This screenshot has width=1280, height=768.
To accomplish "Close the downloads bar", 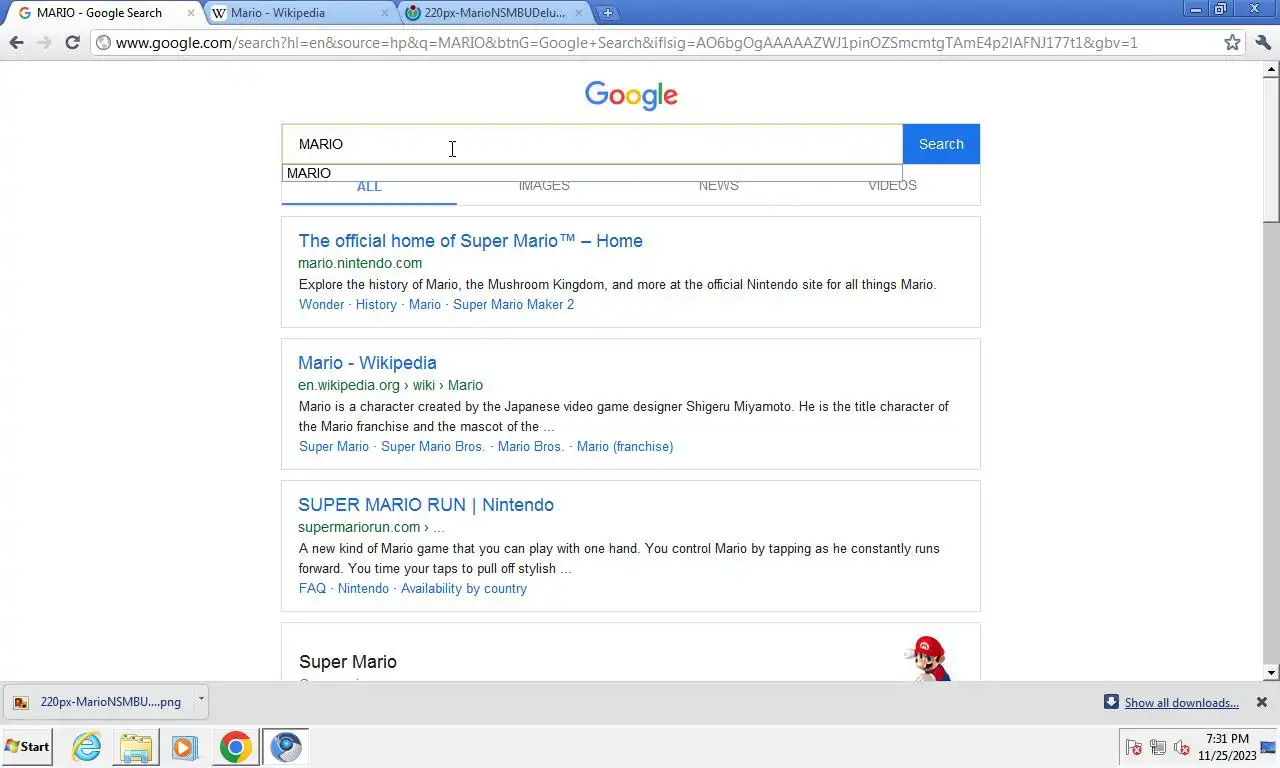I will pyautogui.click(x=1261, y=702).
